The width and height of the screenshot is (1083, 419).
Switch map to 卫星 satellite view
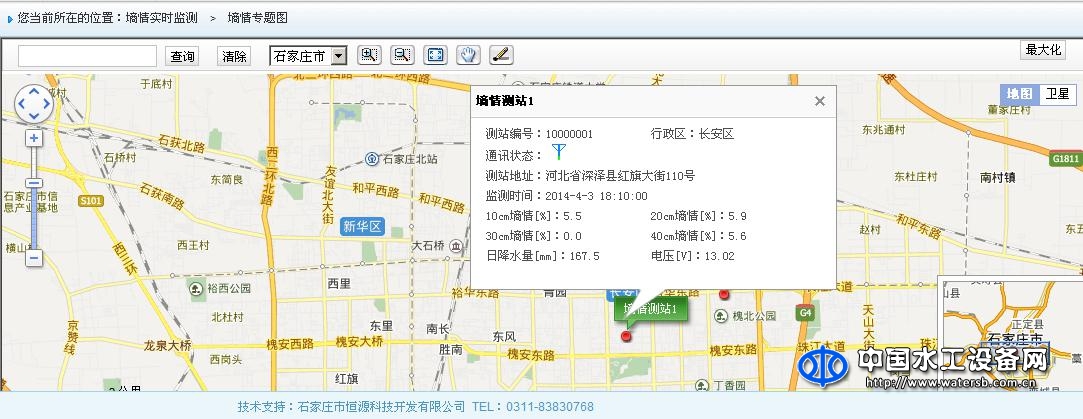tap(1058, 93)
